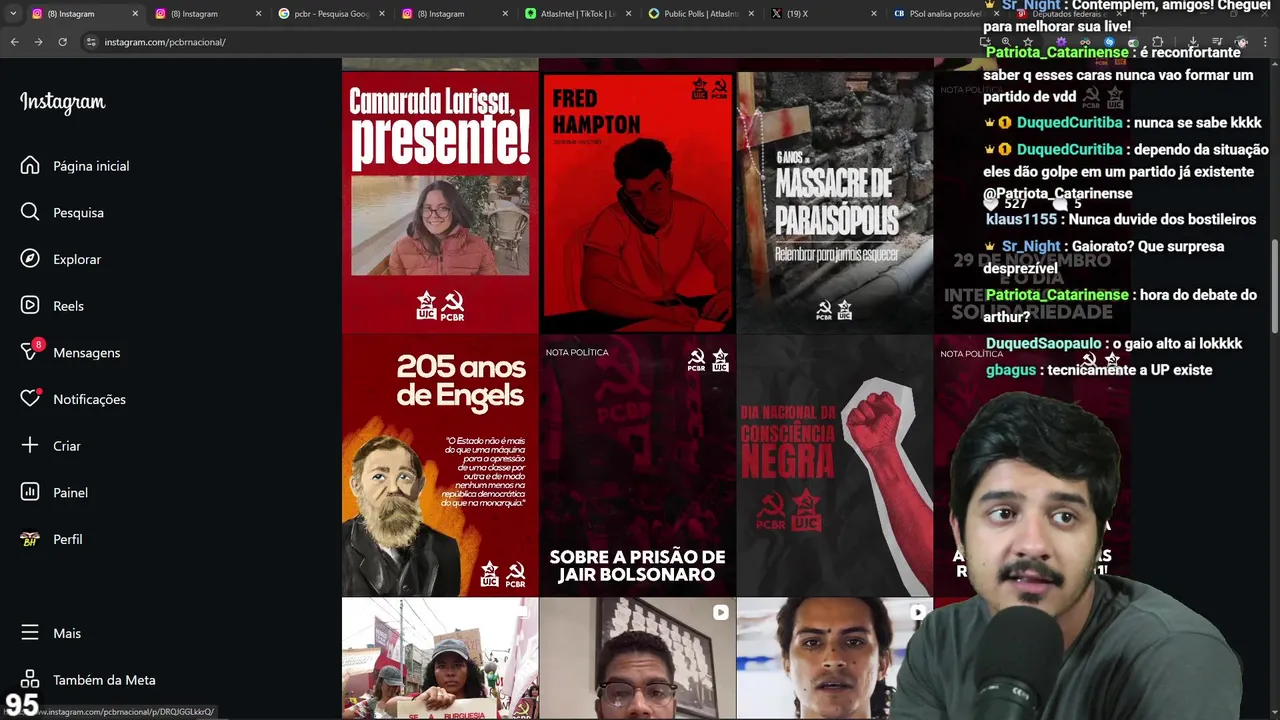The image size is (1280, 720).
Task: Open the Massacre de Paraisópolis post
Action: [834, 202]
